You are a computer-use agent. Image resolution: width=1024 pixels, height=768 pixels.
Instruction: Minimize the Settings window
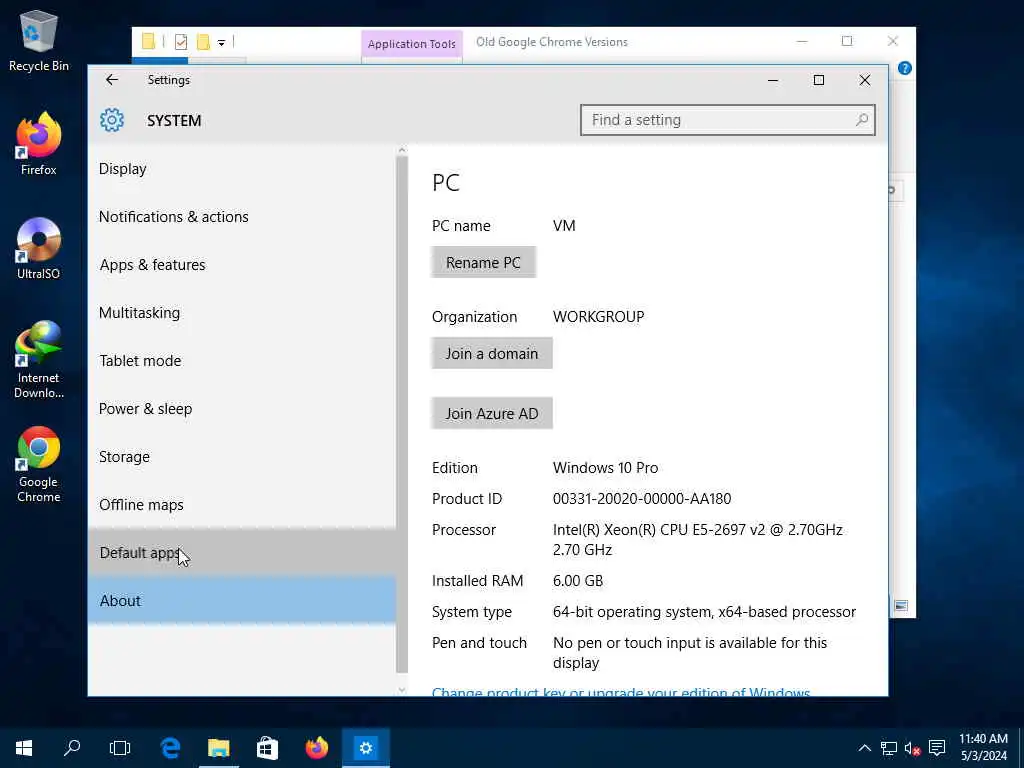[773, 80]
